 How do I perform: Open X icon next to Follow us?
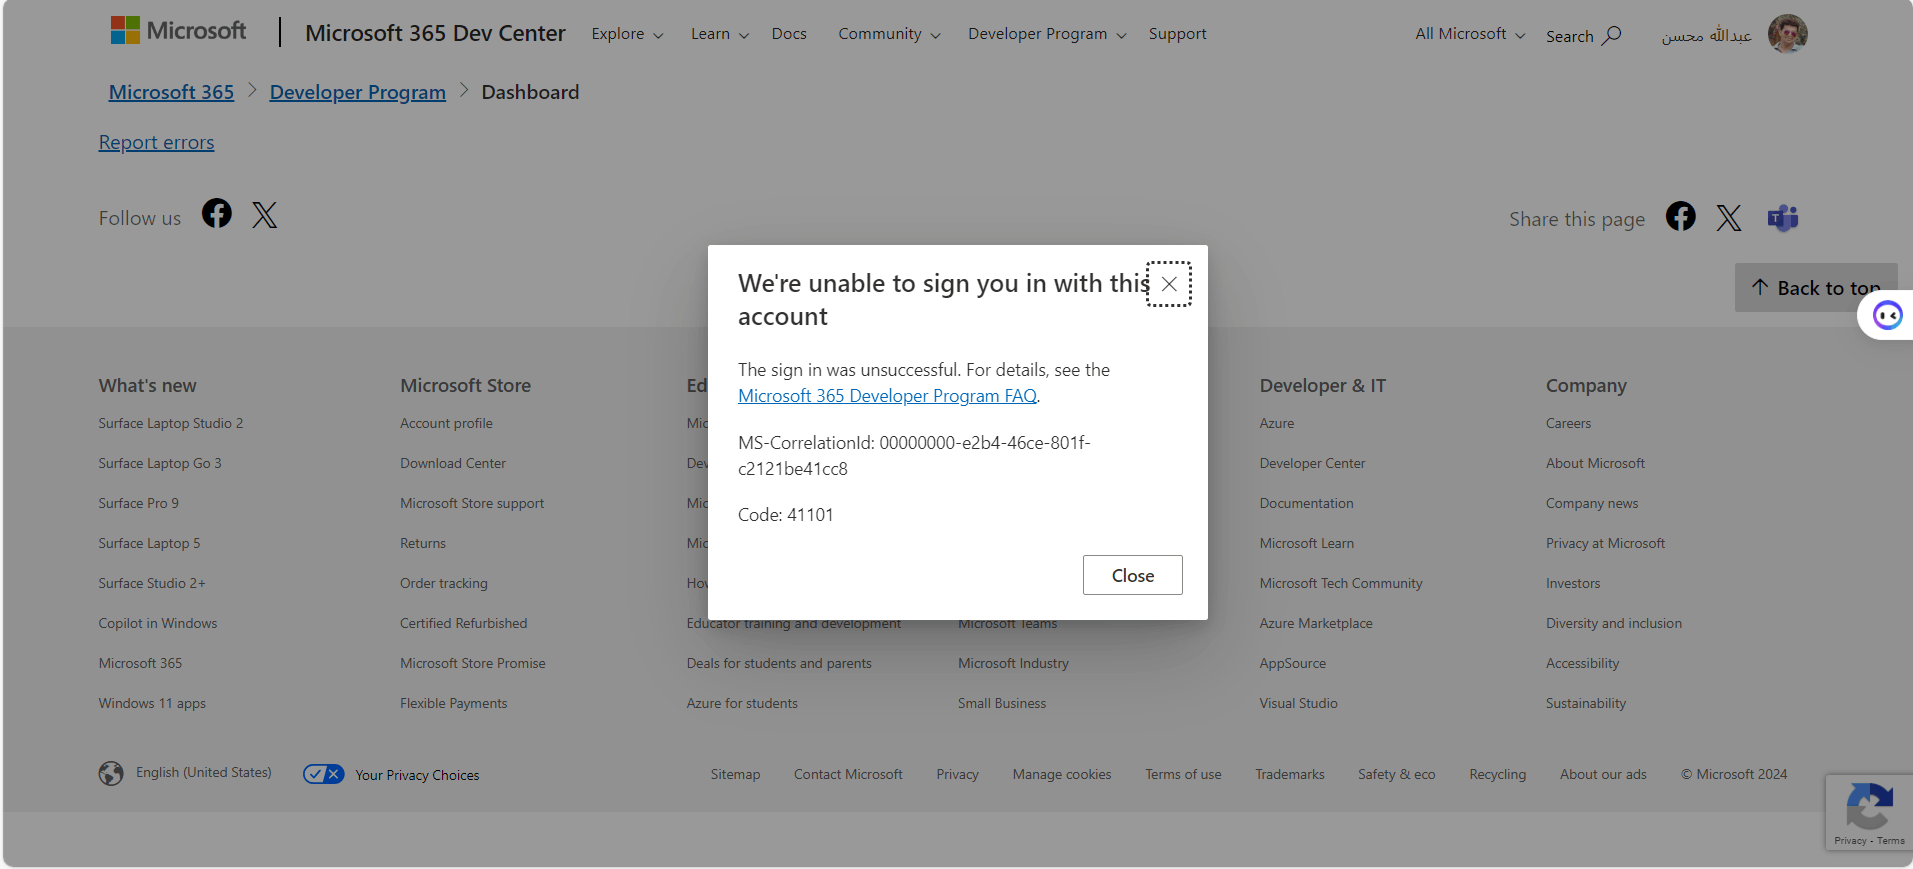pyautogui.click(x=265, y=215)
